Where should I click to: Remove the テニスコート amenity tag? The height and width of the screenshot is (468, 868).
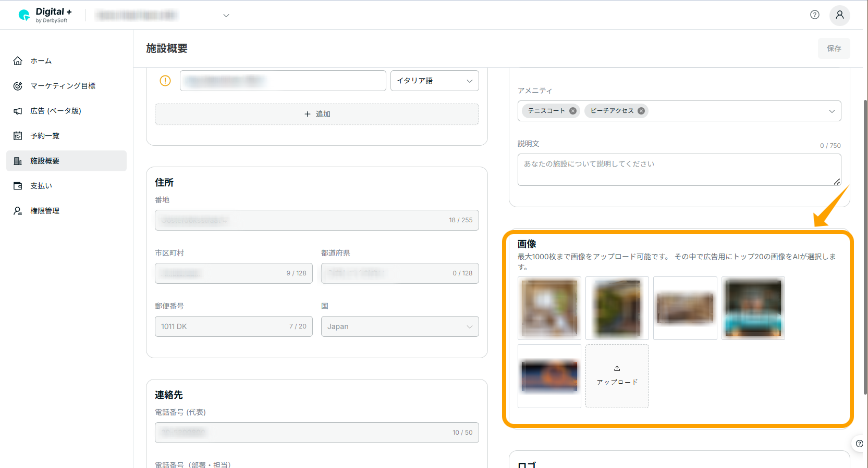point(573,111)
